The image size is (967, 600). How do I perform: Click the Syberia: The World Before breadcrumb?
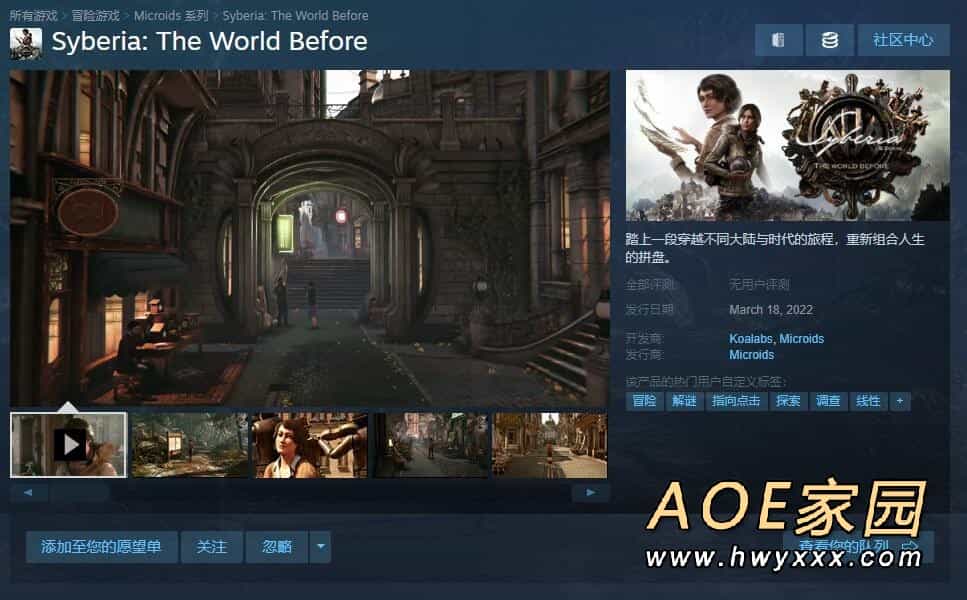point(295,15)
